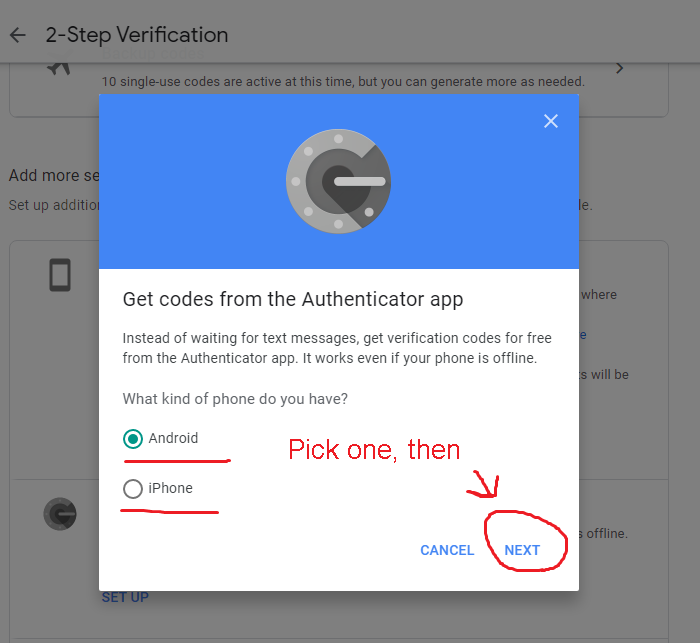
Task: Click the blue dialog header banner
Action: pos(339,181)
